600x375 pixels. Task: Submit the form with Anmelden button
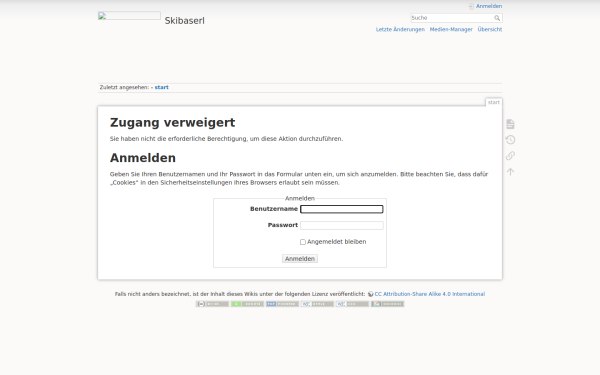click(x=300, y=259)
